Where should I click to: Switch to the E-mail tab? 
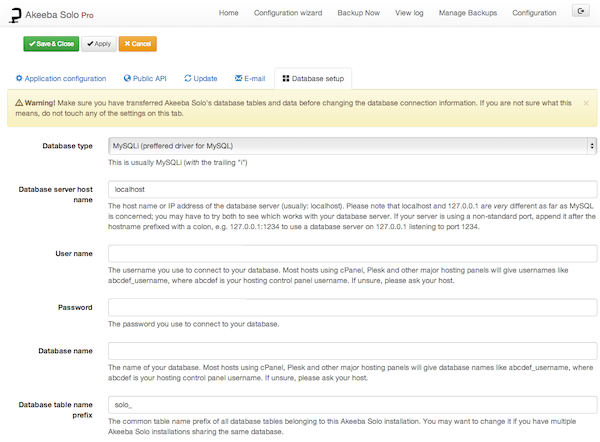pos(249,78)
